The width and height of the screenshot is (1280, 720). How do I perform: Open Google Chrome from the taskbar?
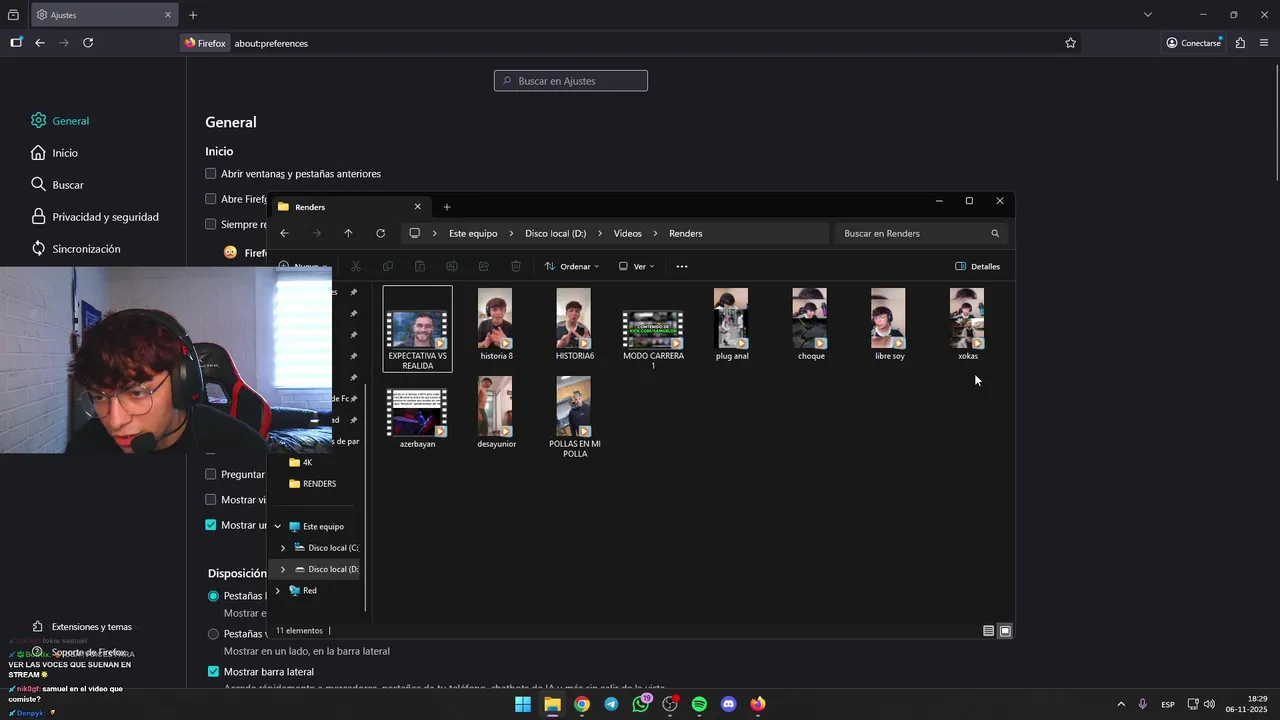pos(582,704)
